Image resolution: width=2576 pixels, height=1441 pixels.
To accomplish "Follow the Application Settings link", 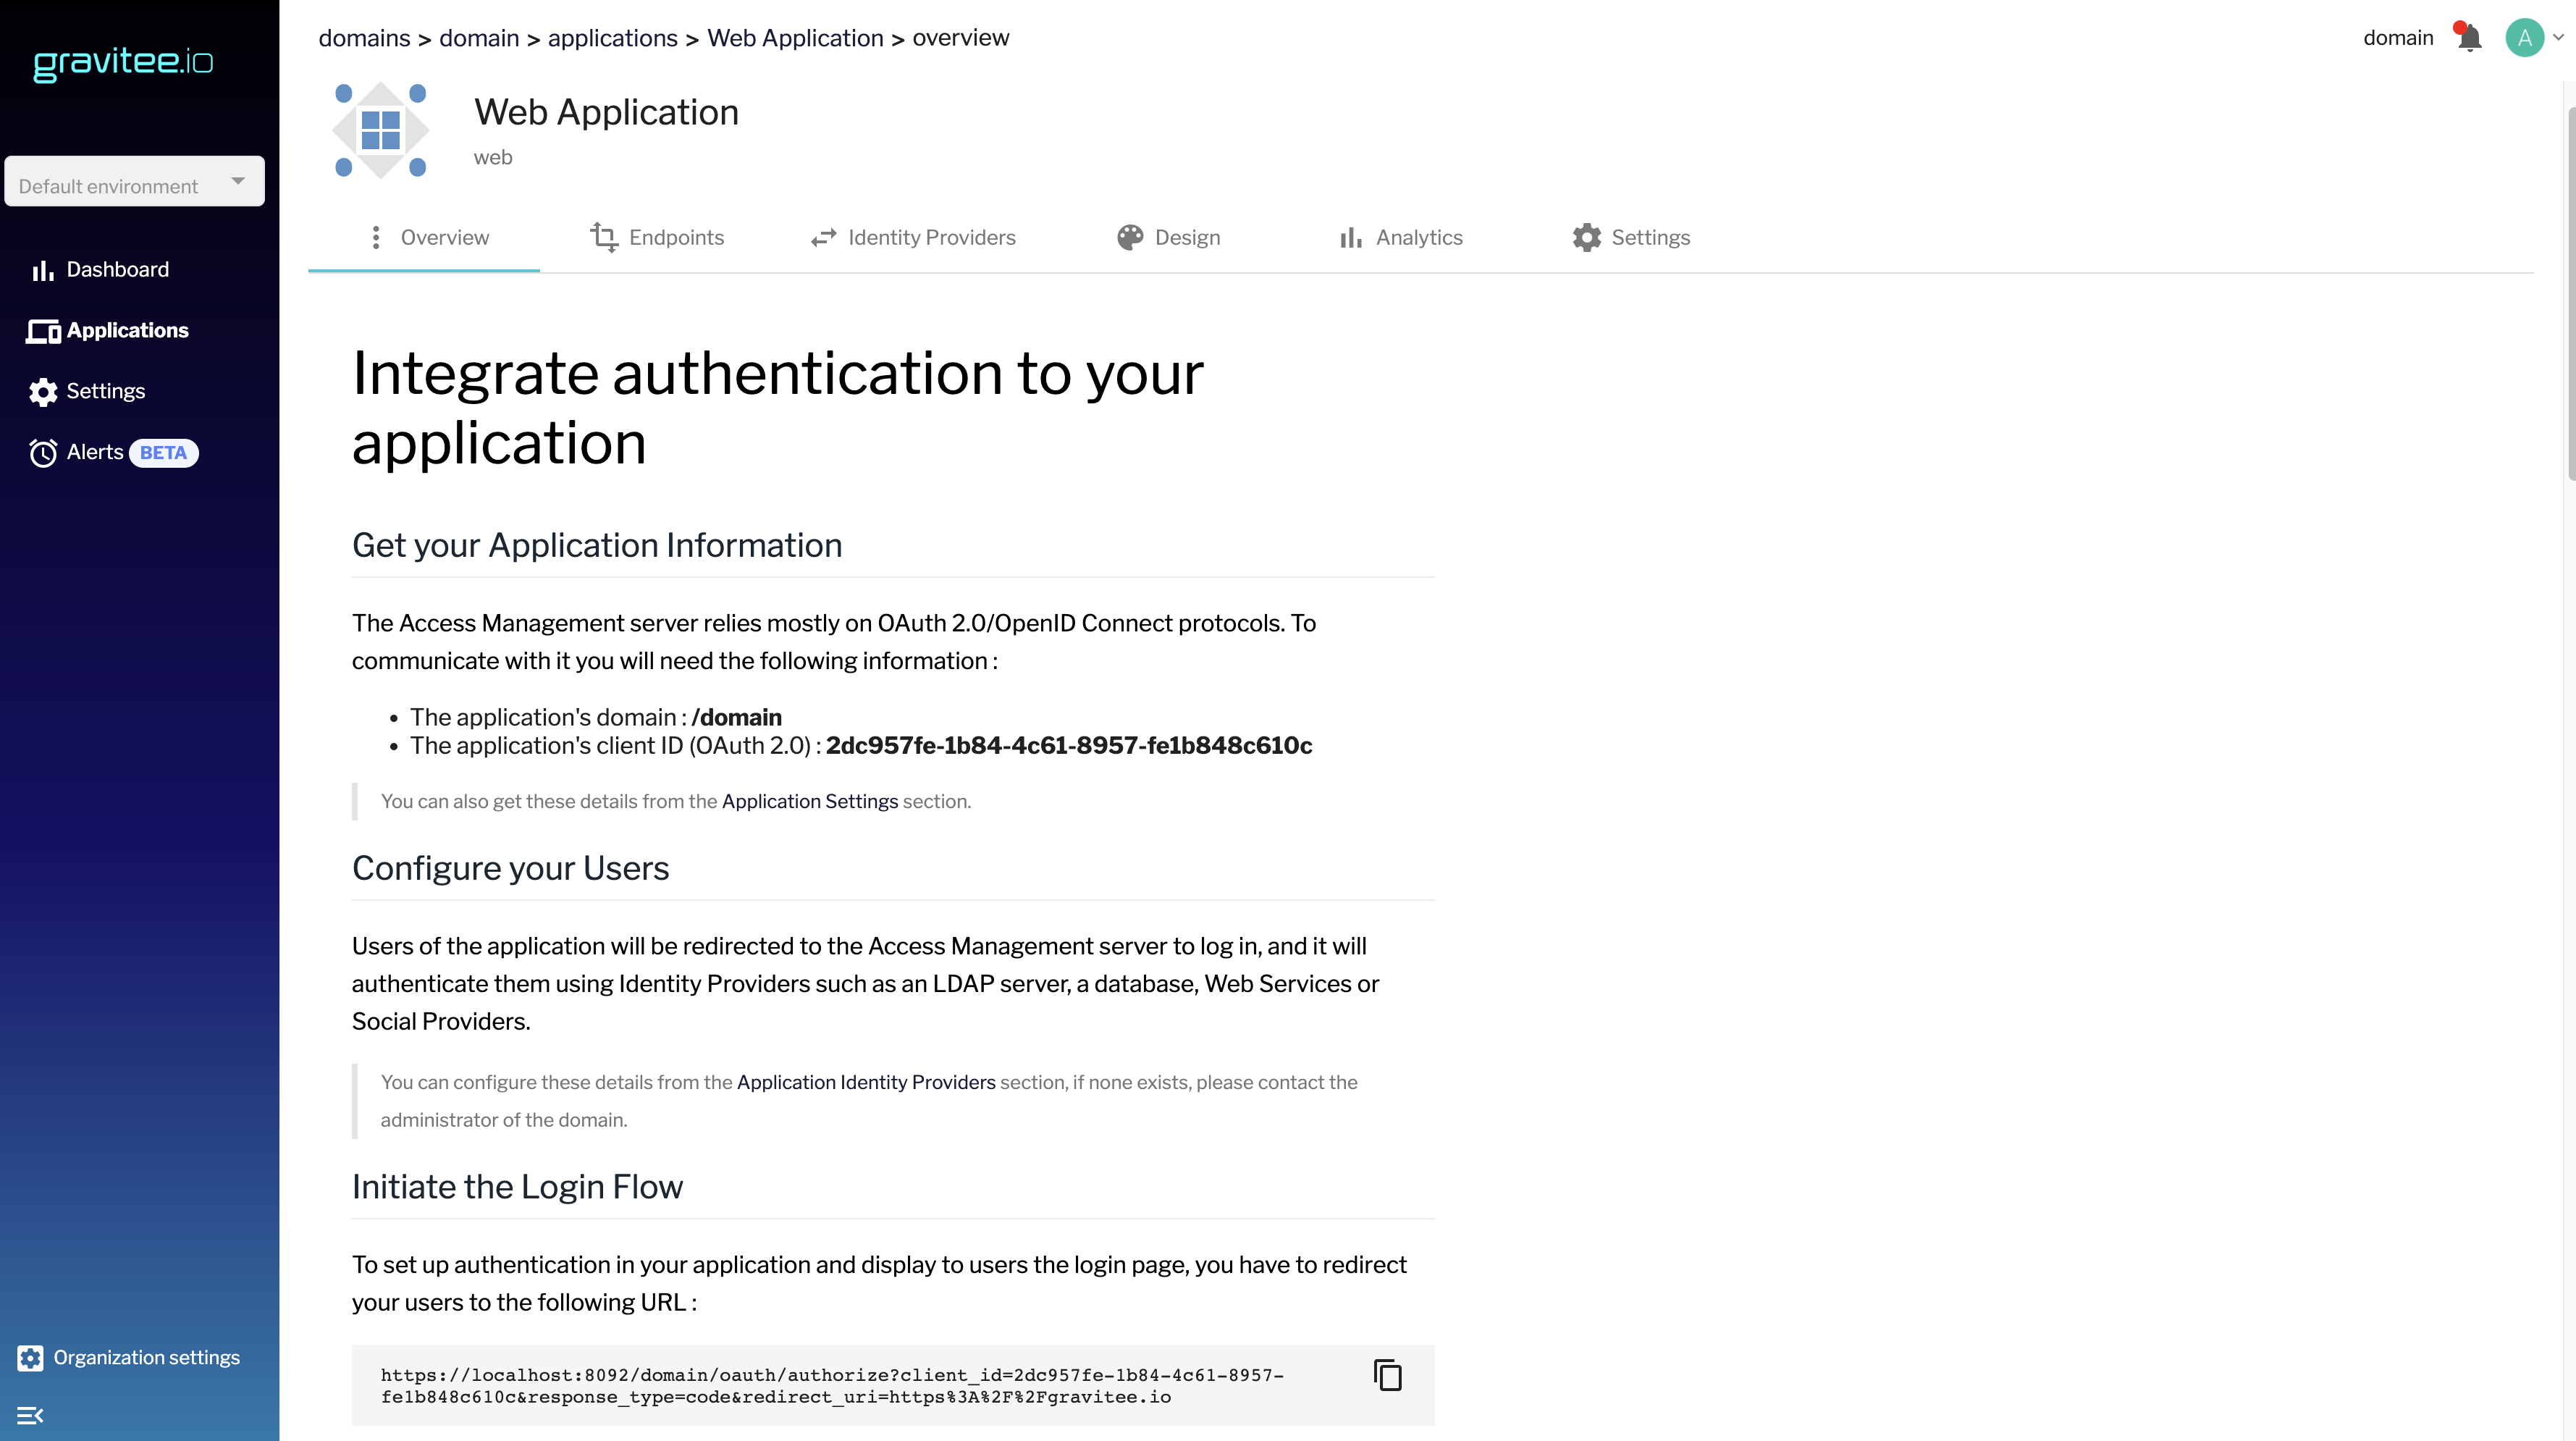I will click(x=809, y=801).
